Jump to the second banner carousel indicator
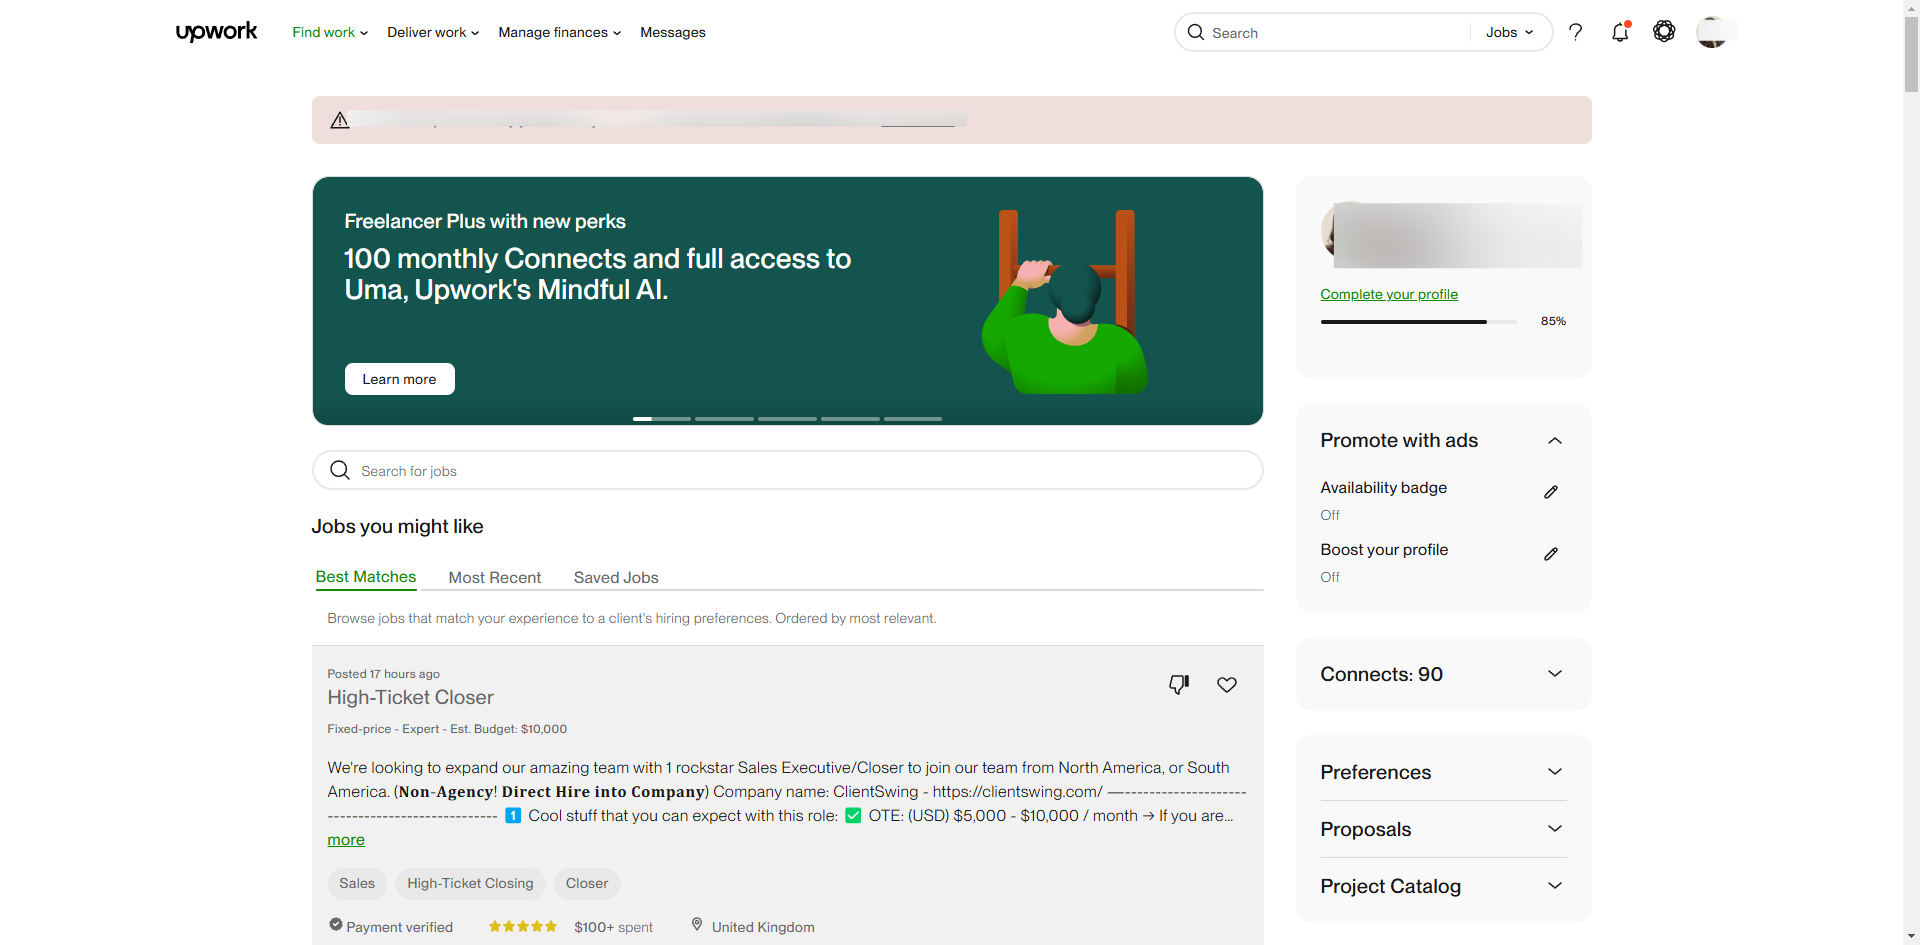The image size is (1920, 945). point(724,419)
